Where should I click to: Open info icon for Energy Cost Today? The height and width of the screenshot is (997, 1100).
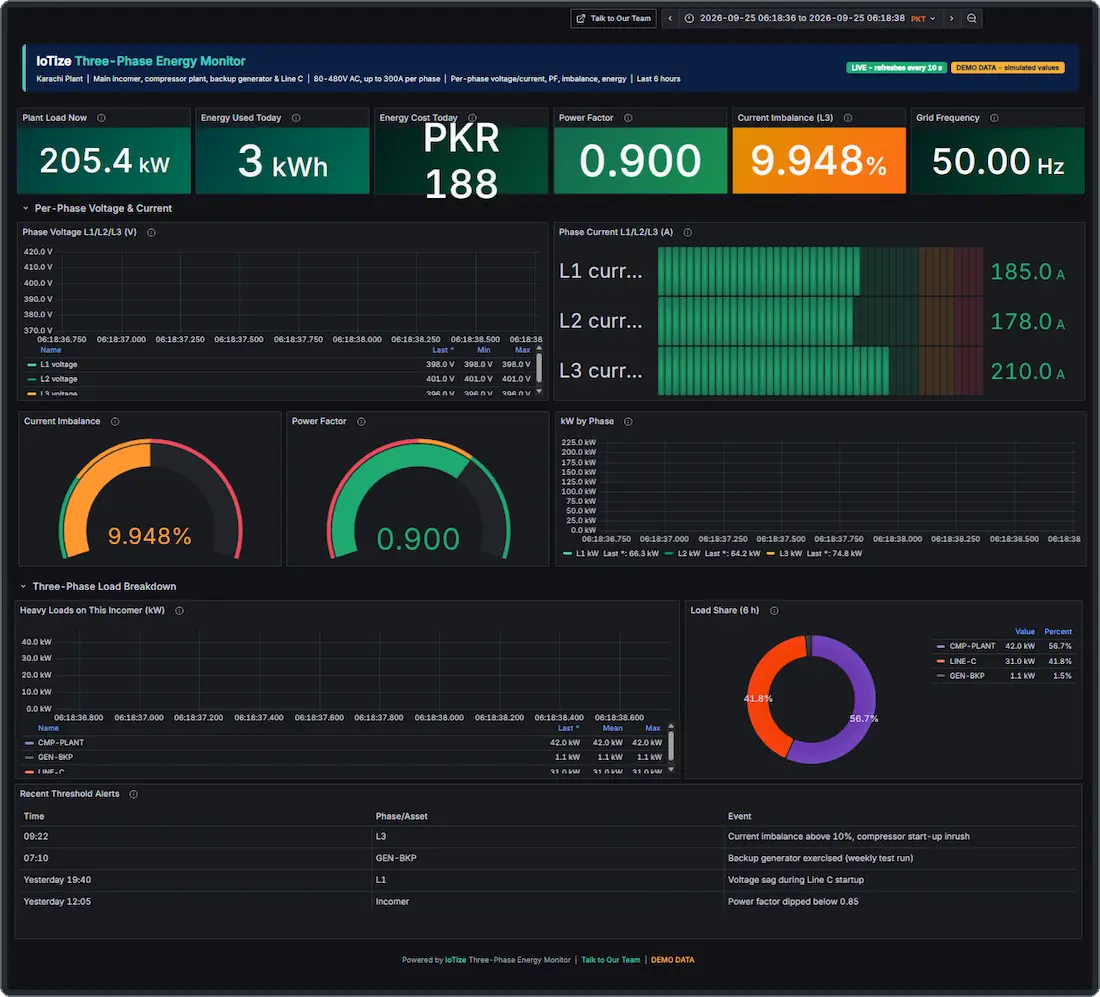pos(472,118)
